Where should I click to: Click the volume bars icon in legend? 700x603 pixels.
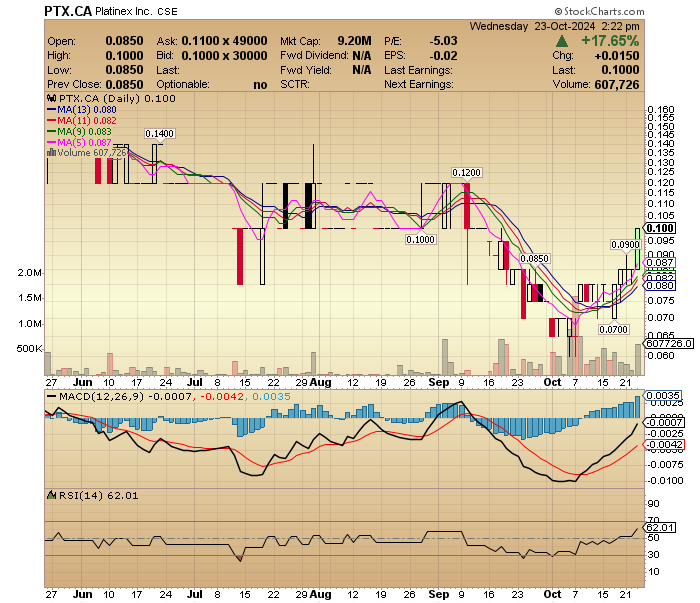[51, 153]
